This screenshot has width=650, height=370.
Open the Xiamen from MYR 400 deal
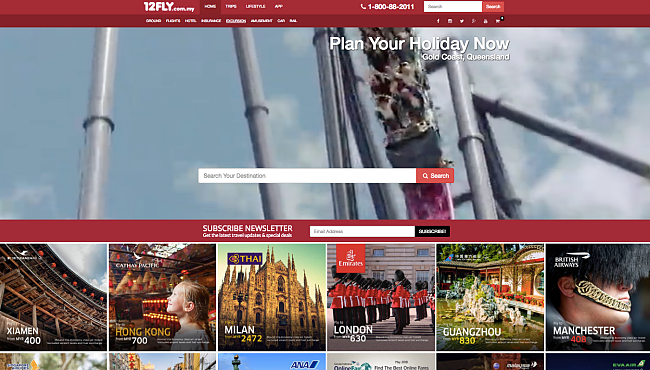pyautogui.click(x=53, y=297)
